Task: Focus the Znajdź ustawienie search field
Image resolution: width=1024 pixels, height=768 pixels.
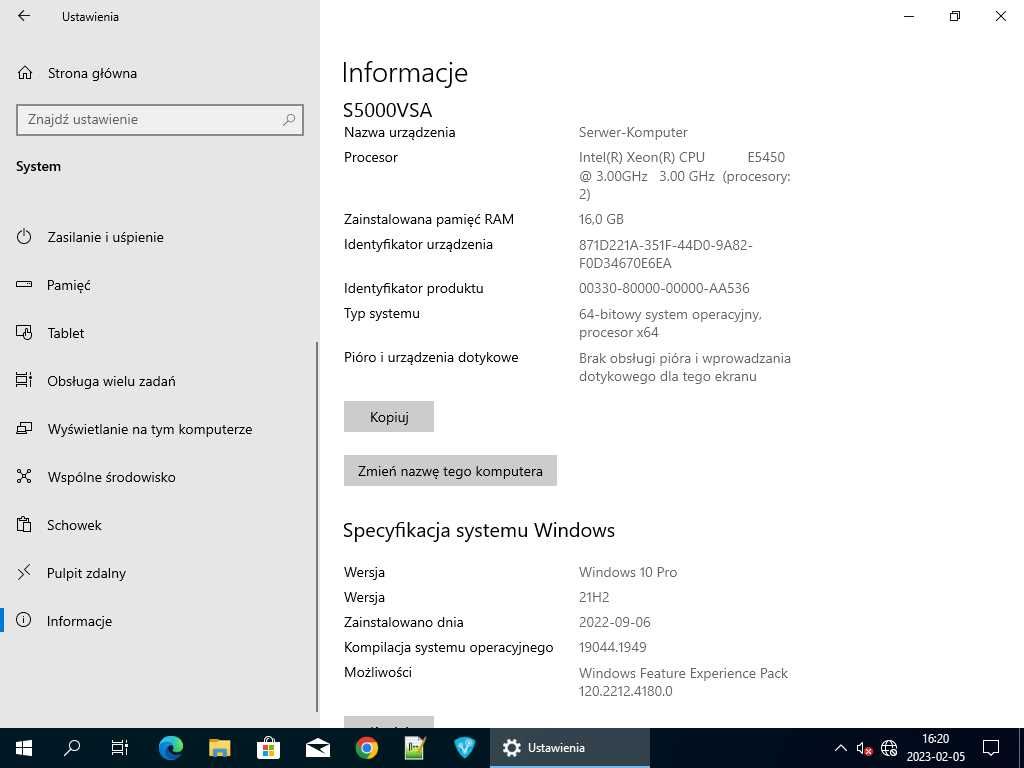Action: pyautogui.click(x=159, y=120)
